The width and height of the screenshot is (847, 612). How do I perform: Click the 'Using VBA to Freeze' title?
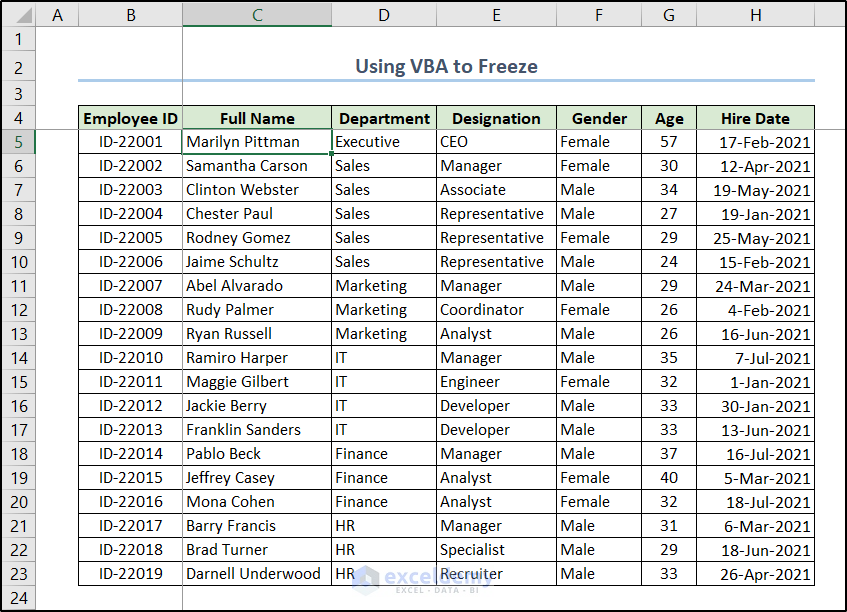tap(446, 67)
